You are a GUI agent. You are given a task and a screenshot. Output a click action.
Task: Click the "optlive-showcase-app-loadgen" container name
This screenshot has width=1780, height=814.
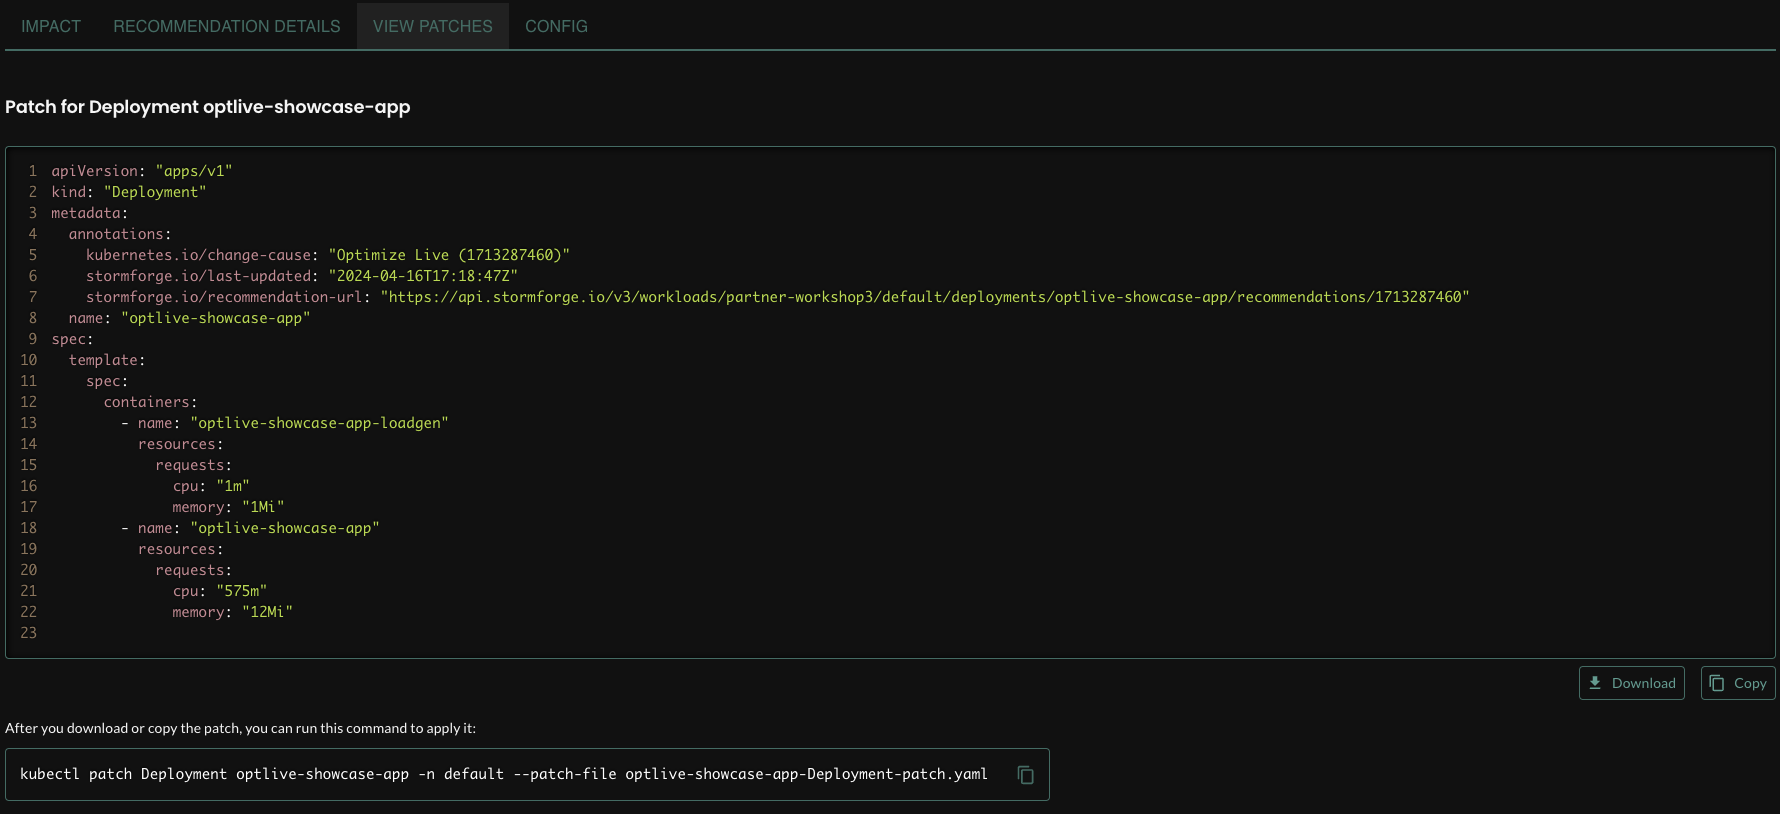click(319, 423)
